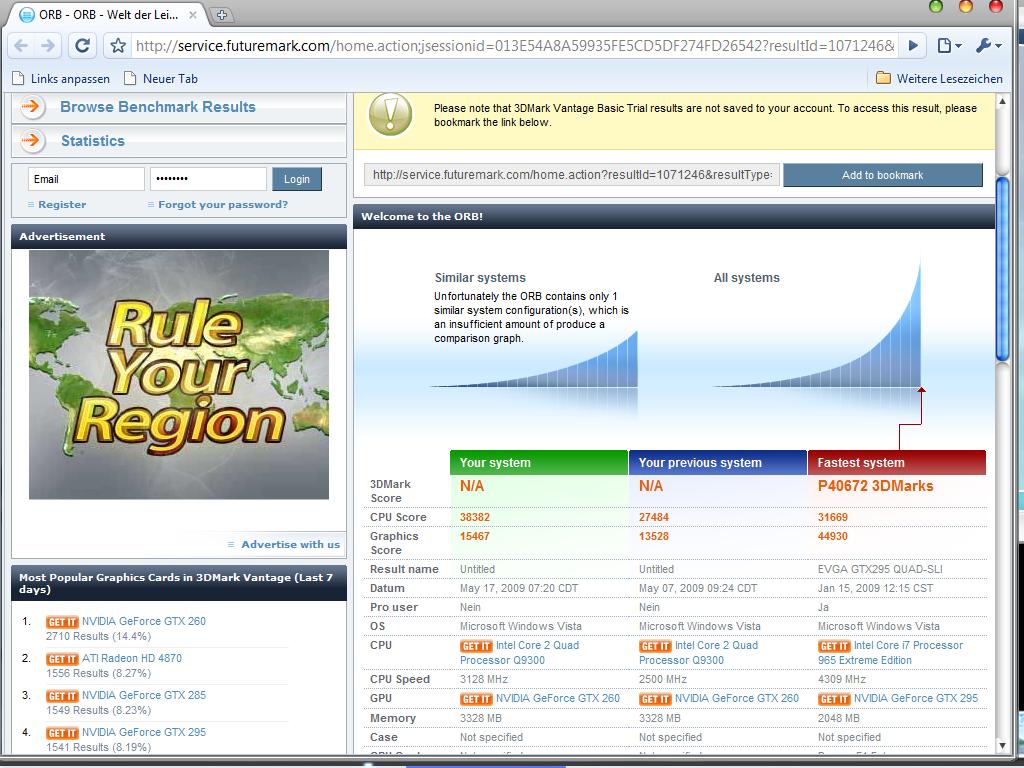Open the page menu icon
The image size is (1024, 768).
pyautogui.click(x=950, y=46)
